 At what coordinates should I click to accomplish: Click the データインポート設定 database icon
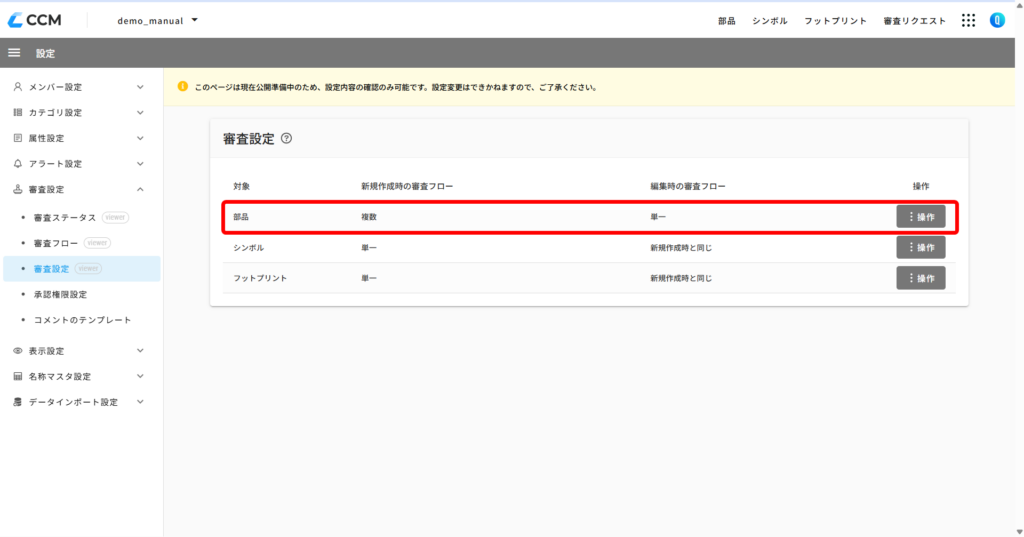(x=18, y=402)
